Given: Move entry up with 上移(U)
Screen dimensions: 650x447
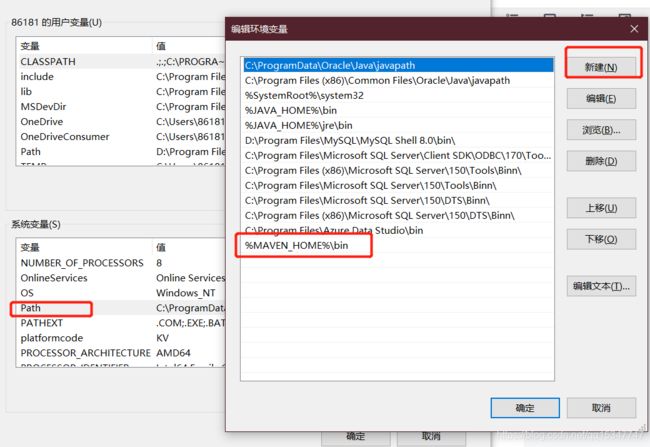Looking at the screenshot, I should [x=600, y=208].
